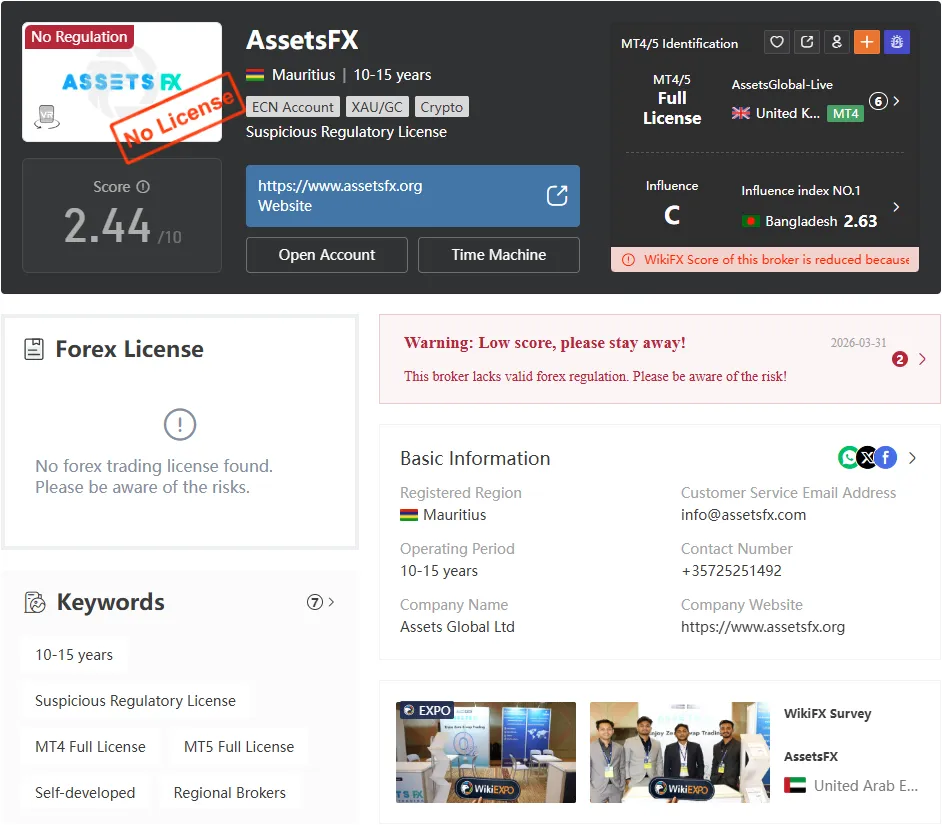The width and height of the screenshot is (942, 825).
Task: Click the United Kingdom flag icon
Action: tap(741, 114)
